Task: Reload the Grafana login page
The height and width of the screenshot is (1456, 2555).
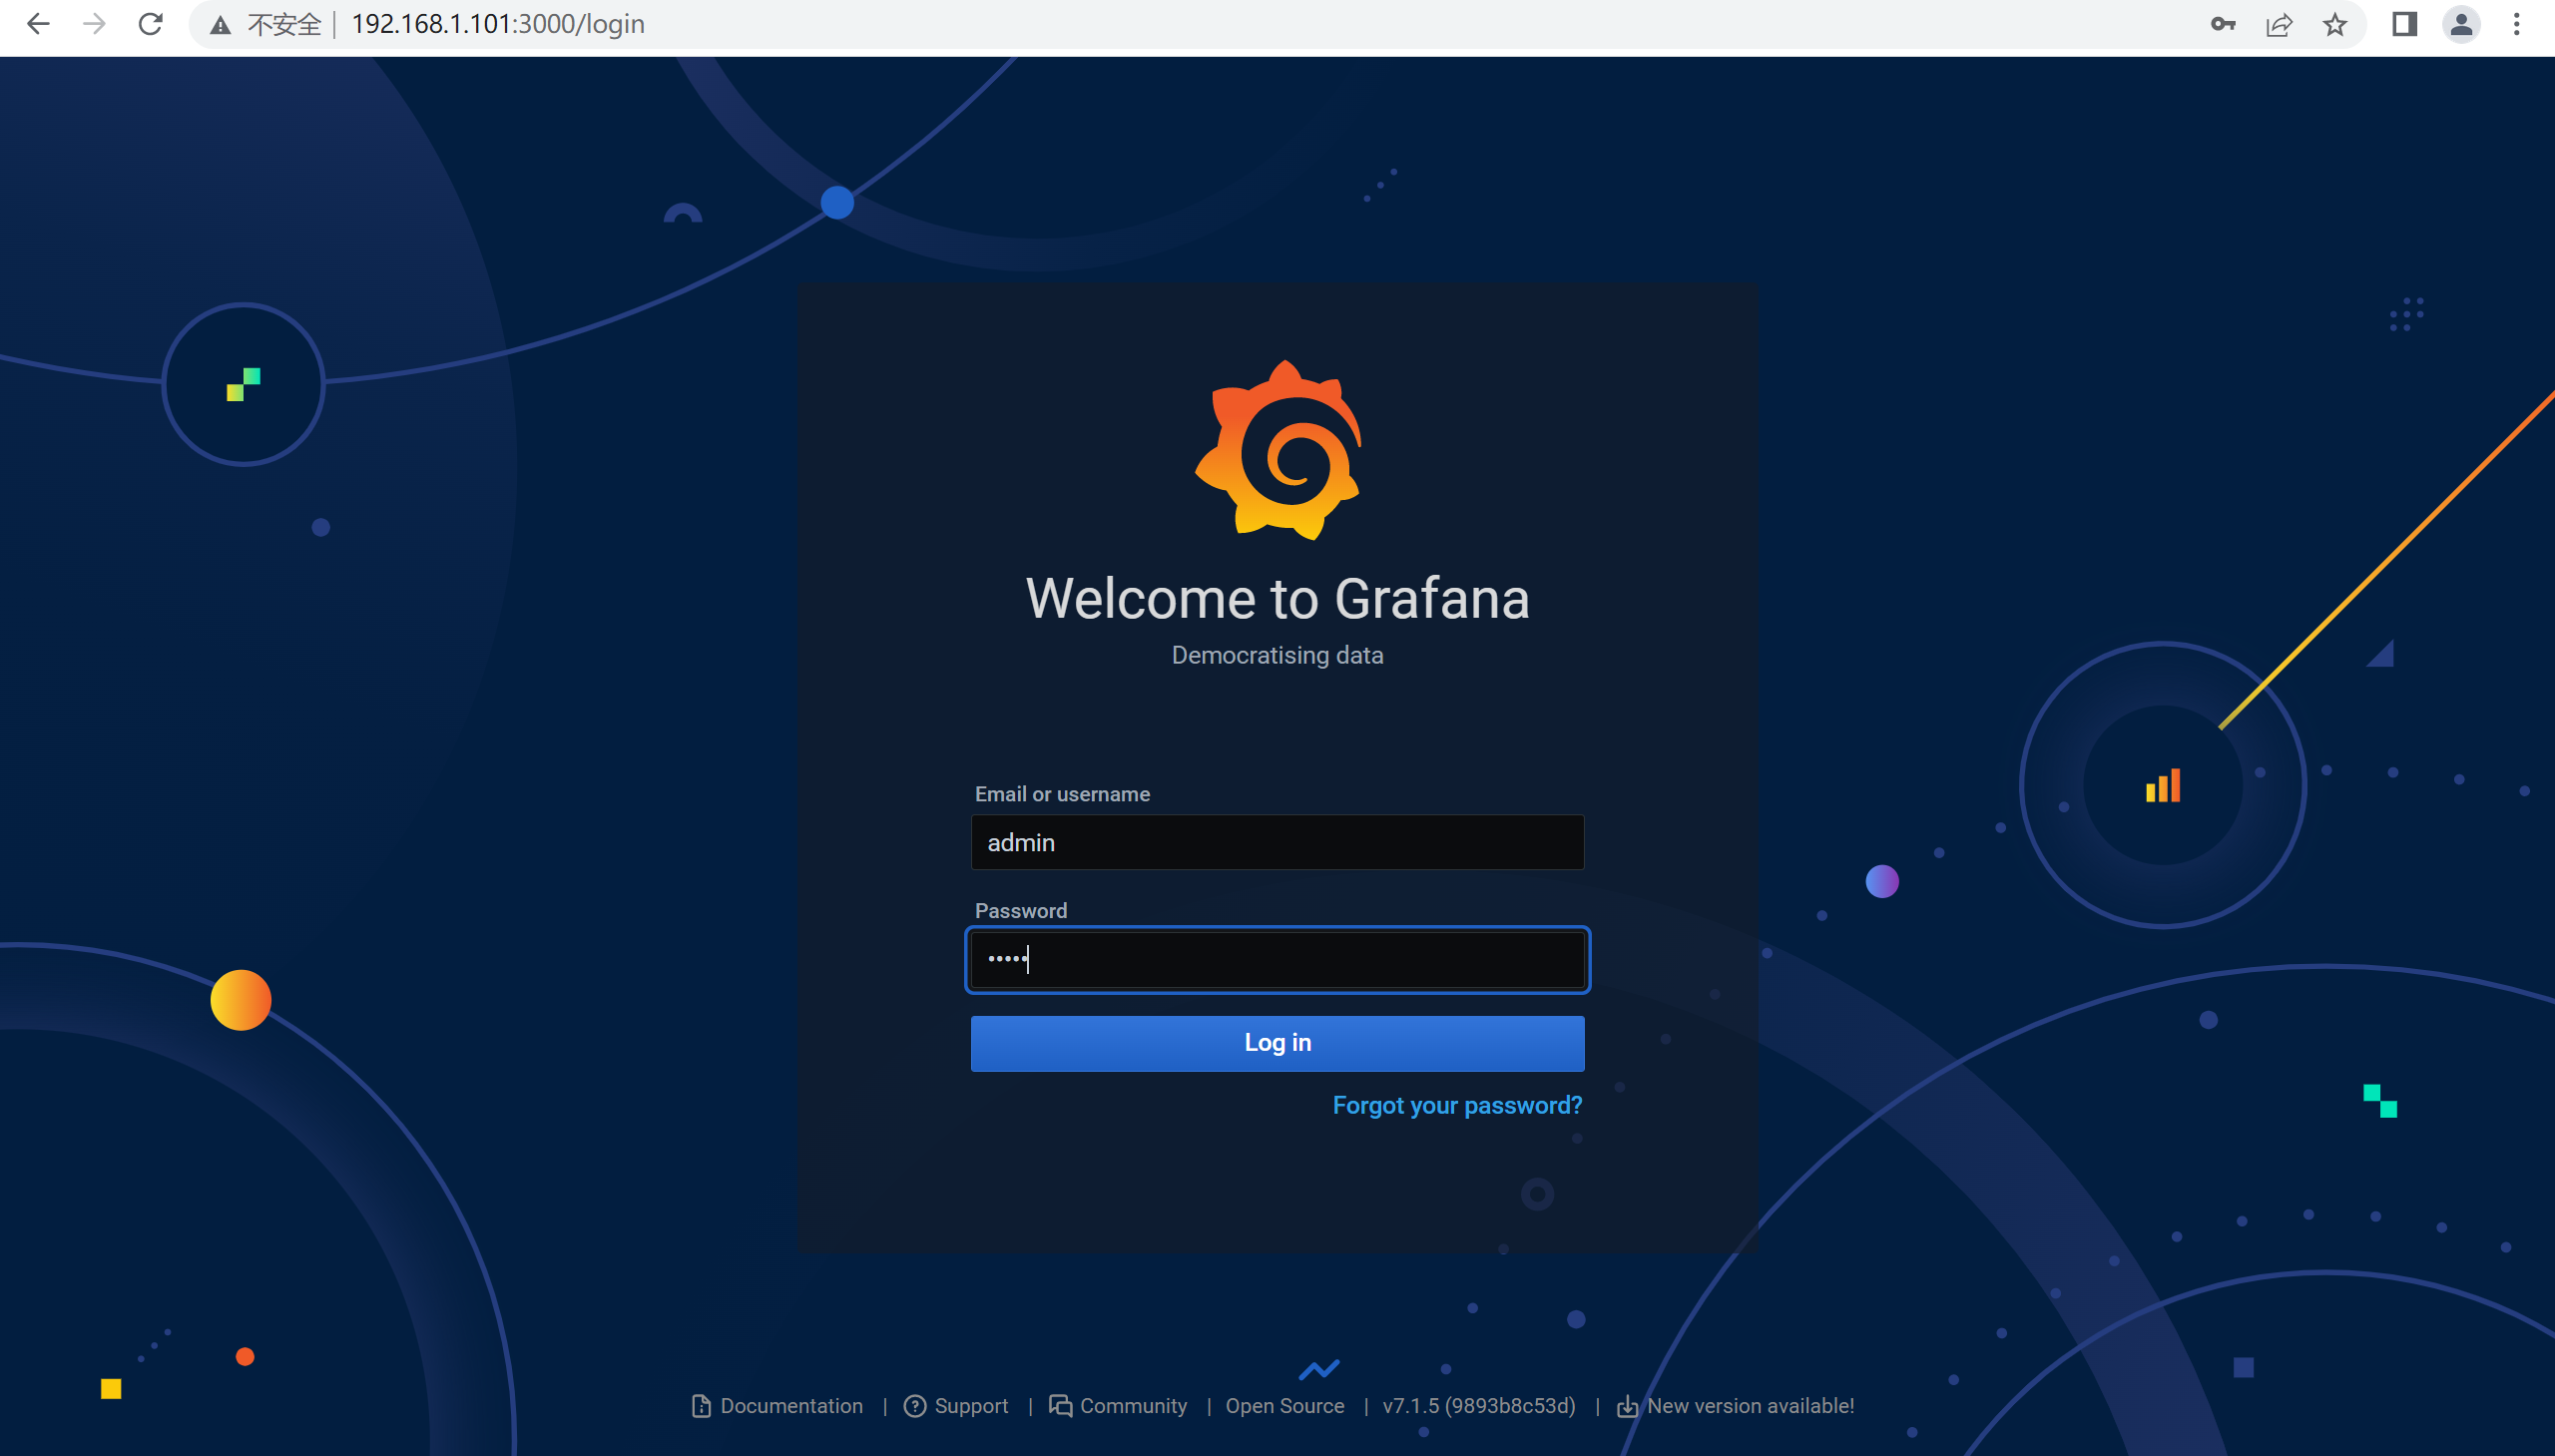Action: point(150,24)
